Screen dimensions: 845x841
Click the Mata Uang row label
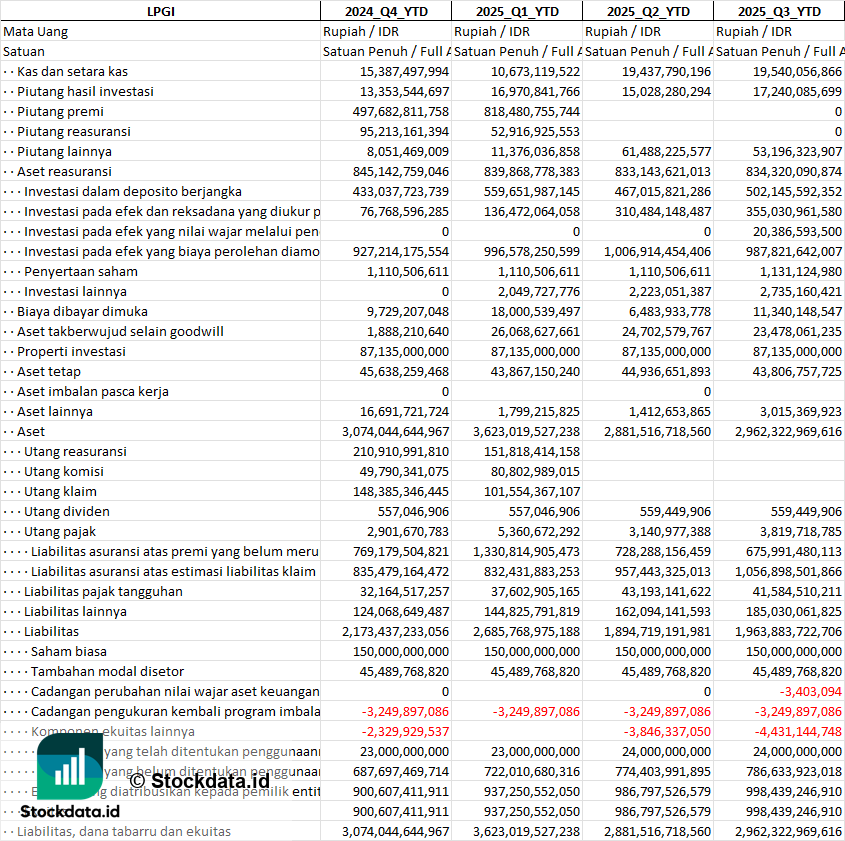[x=36, y=31]
